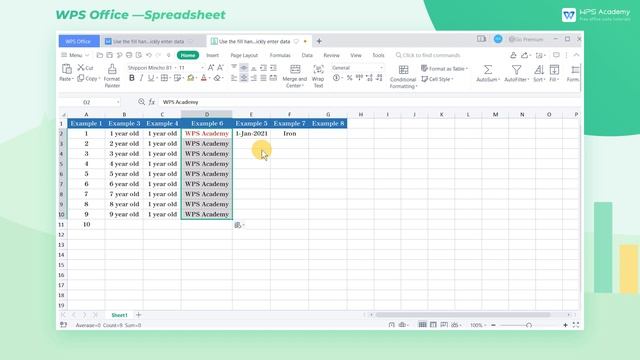
Task: Open the Menu hamburger button
Action: [75, 55]
